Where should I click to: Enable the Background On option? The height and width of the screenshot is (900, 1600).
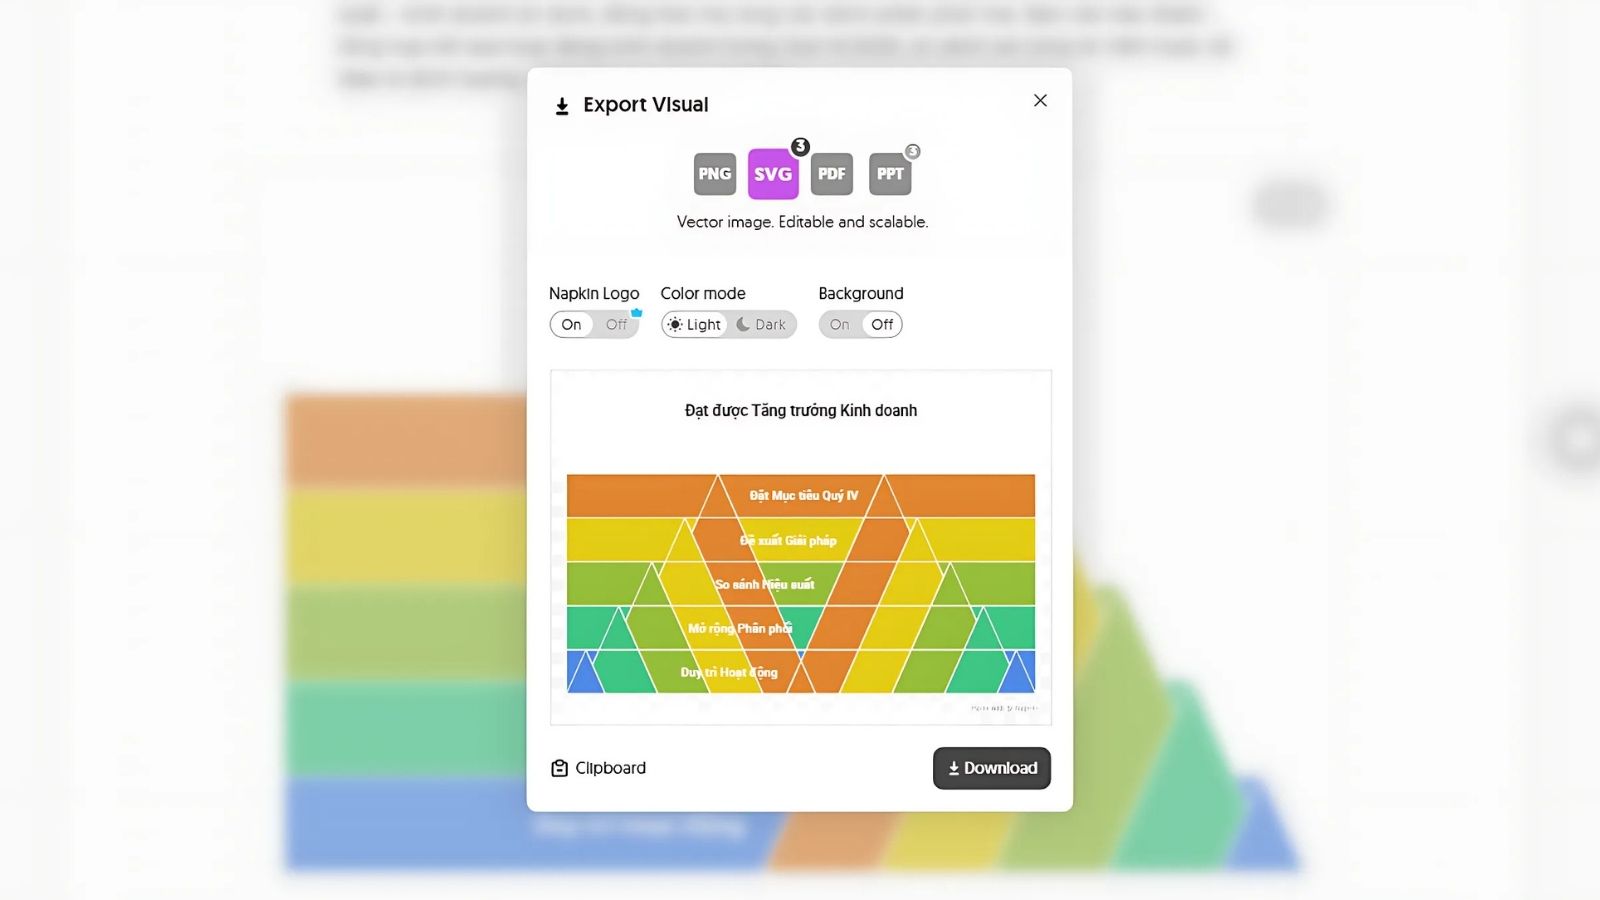point(840,325)
